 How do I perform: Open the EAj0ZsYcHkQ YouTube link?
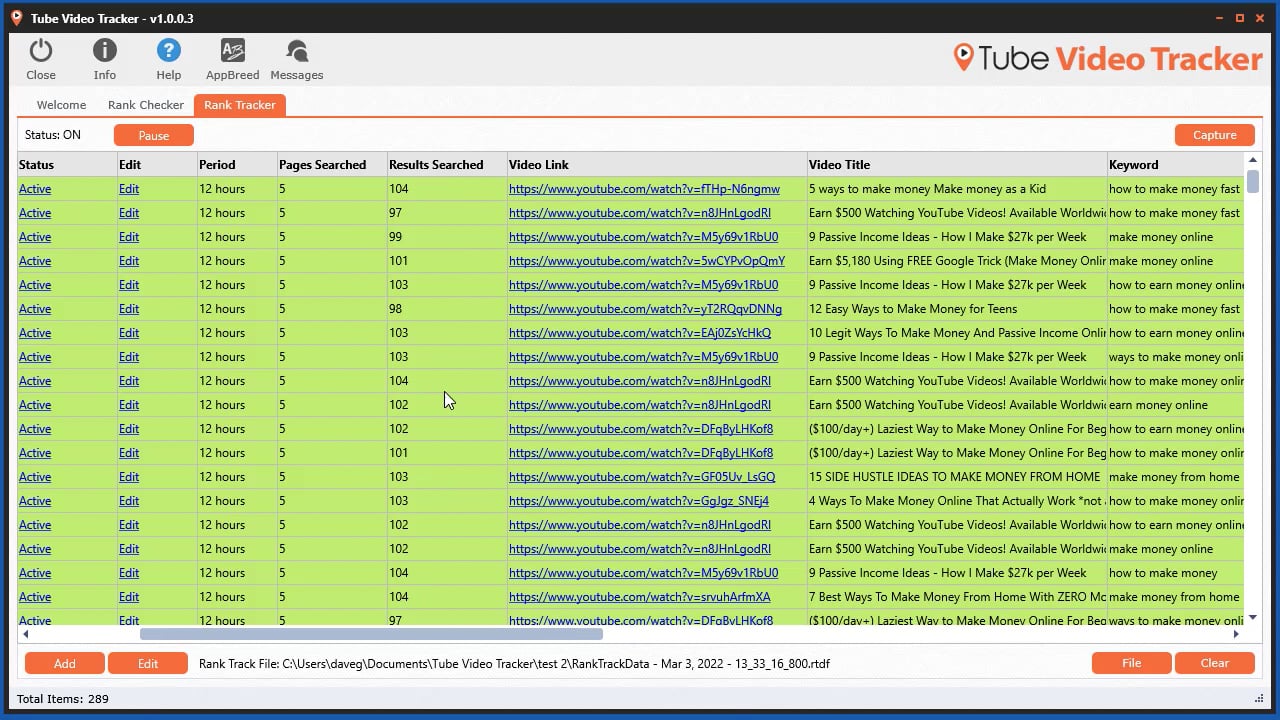[x=640, y=333]
